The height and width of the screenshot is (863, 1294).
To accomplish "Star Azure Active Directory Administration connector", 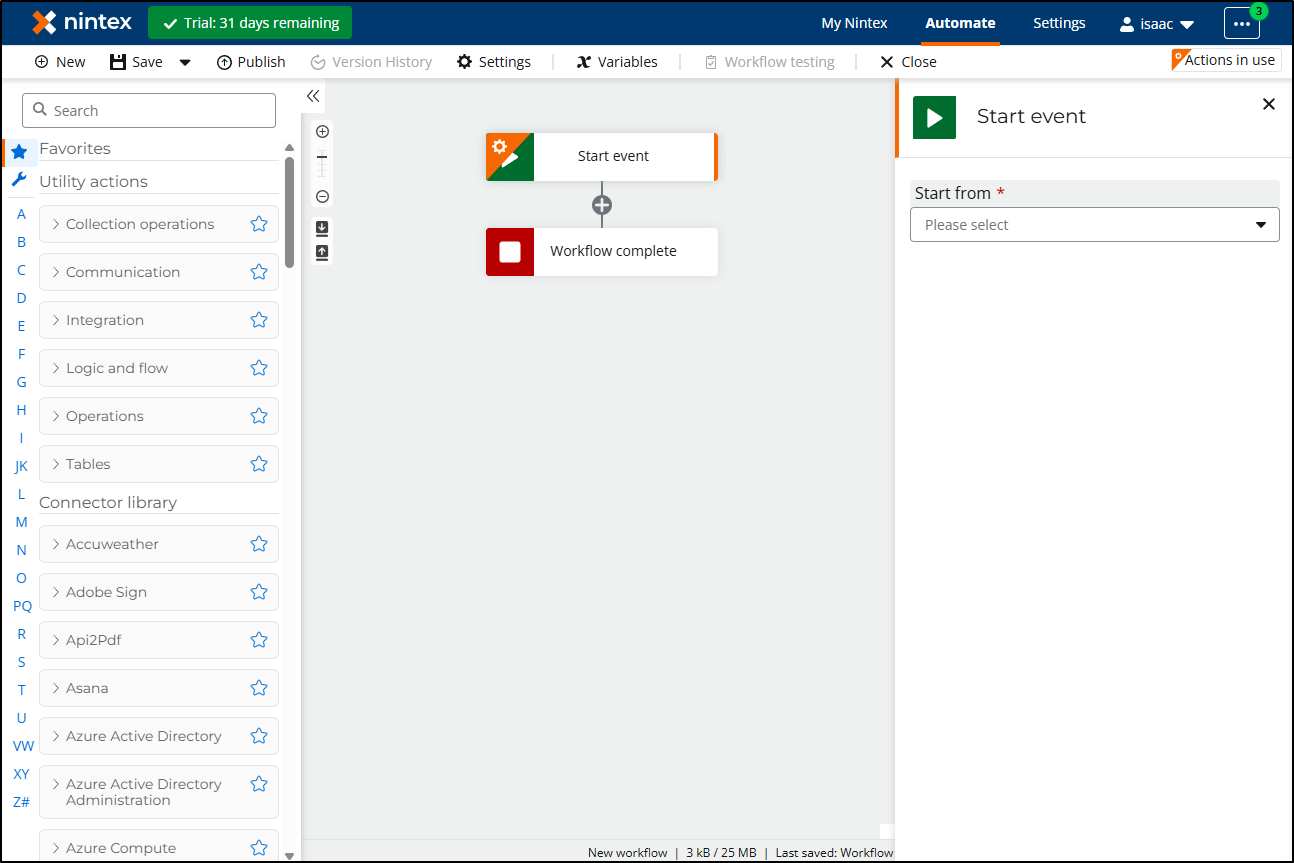I will click(x=259, y=784).
